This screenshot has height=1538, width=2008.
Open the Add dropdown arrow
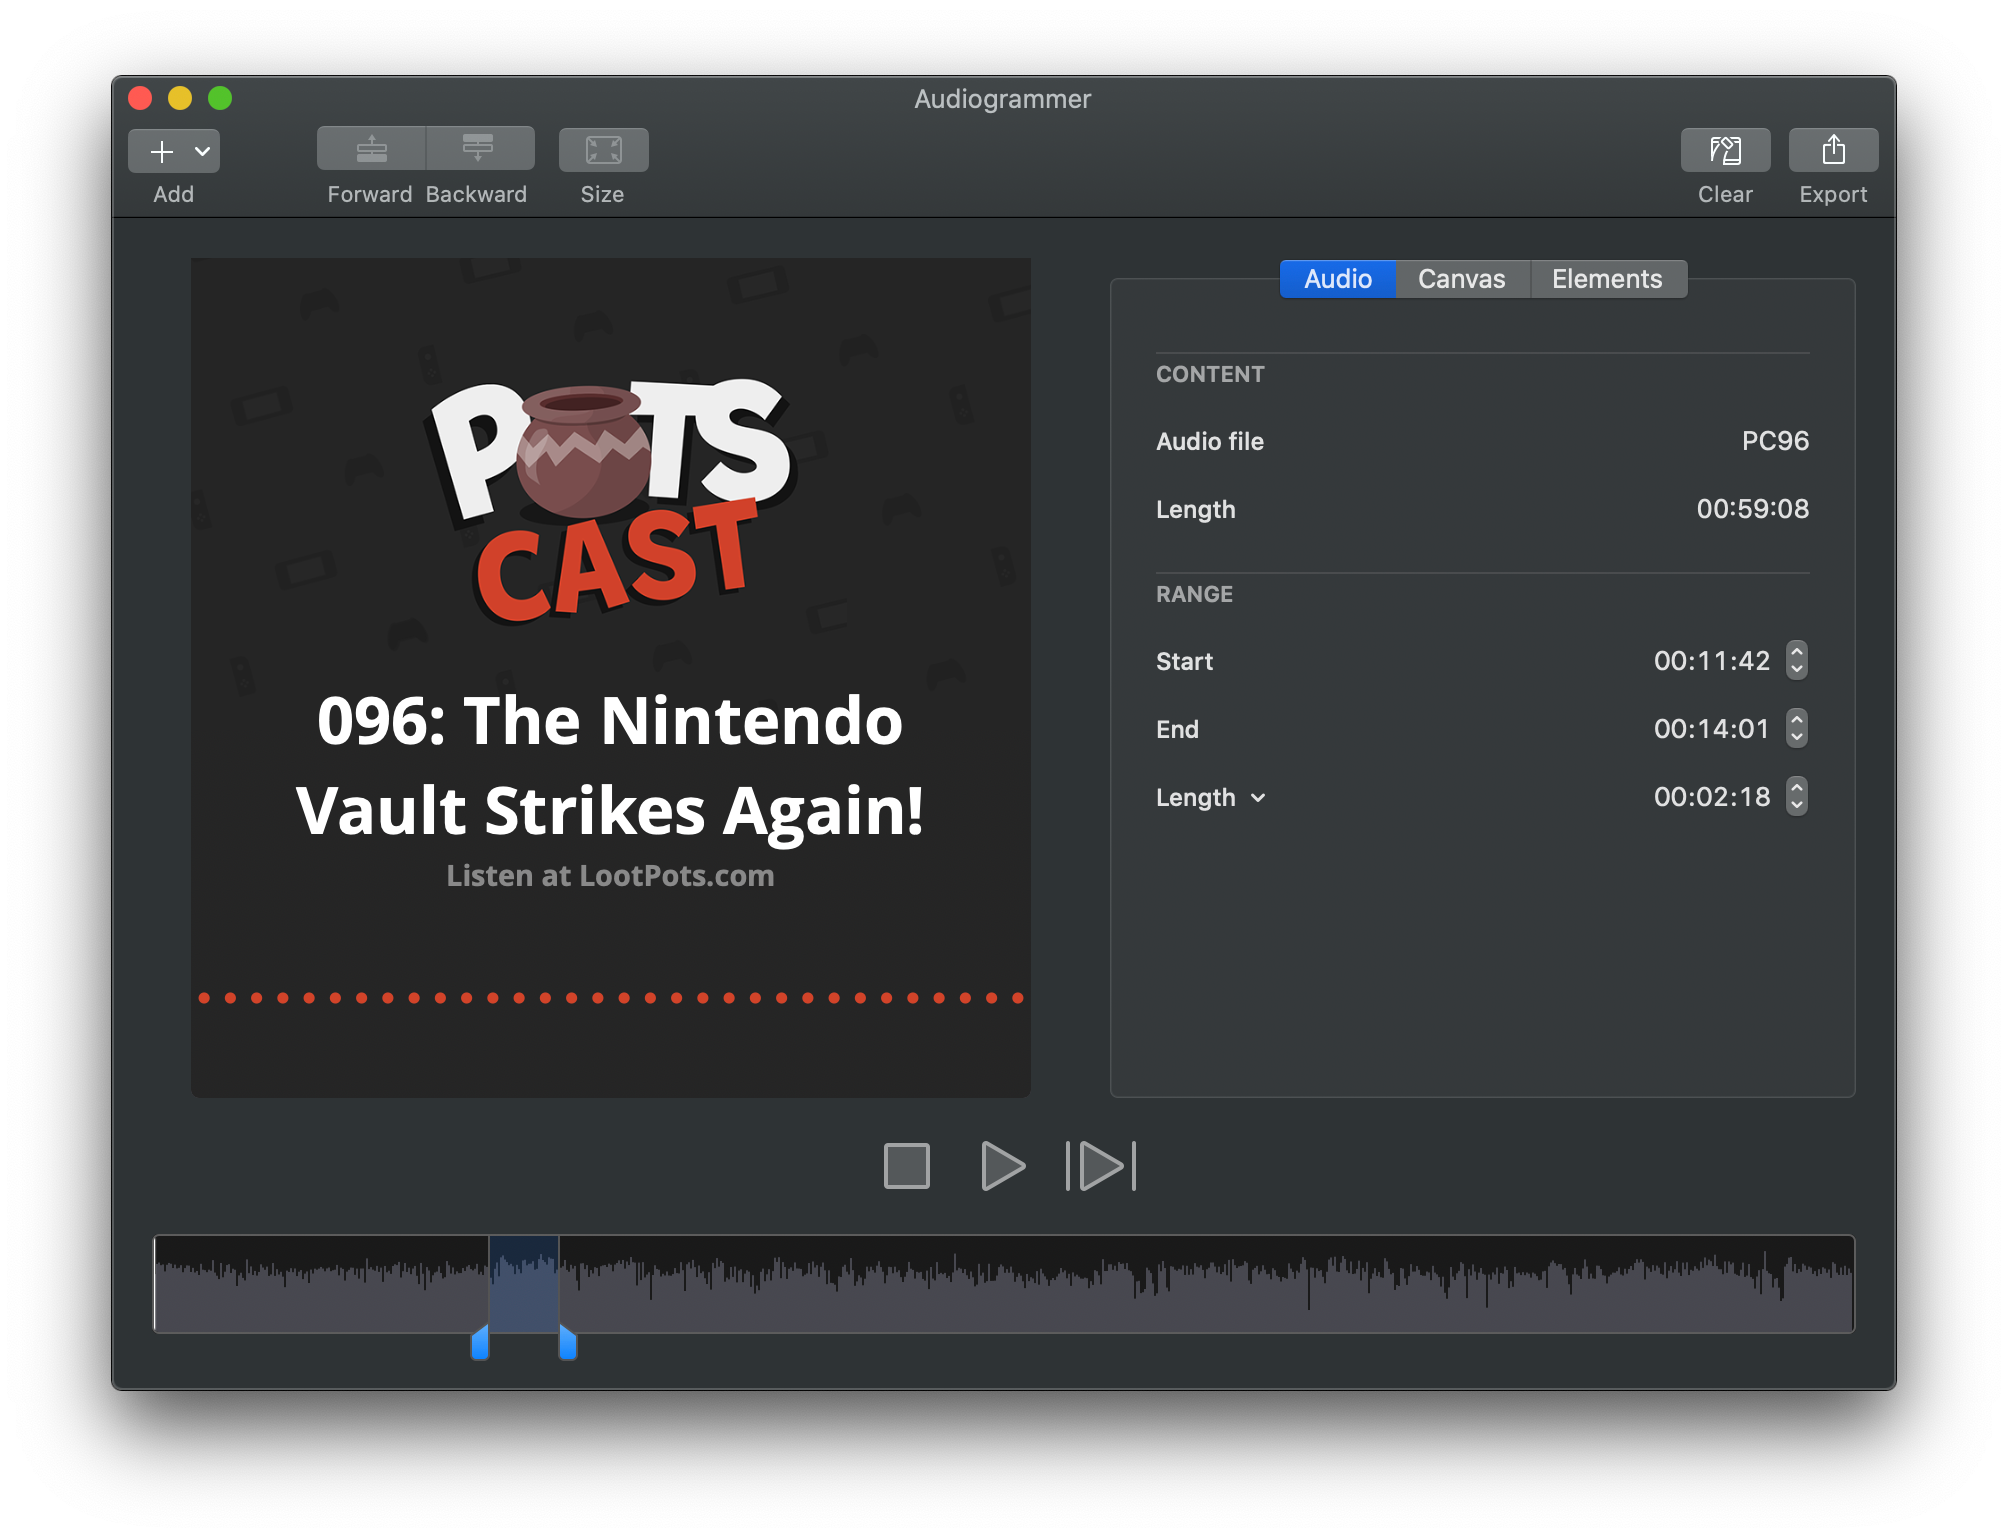click(x=201, y=151)
